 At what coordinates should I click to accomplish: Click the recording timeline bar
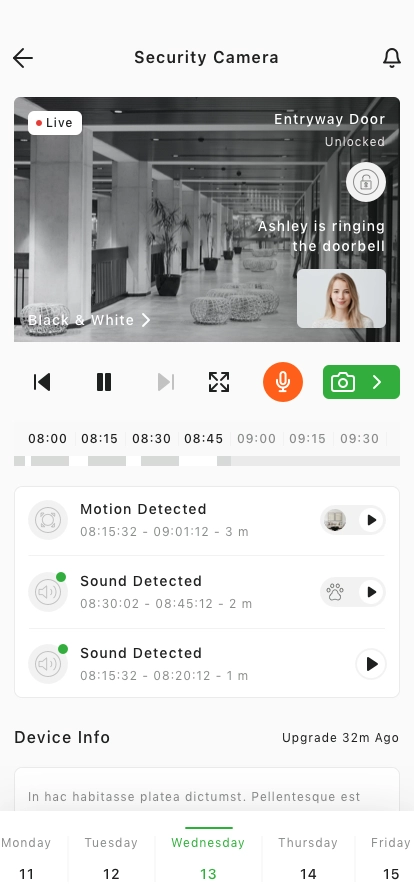pos(207,461)
